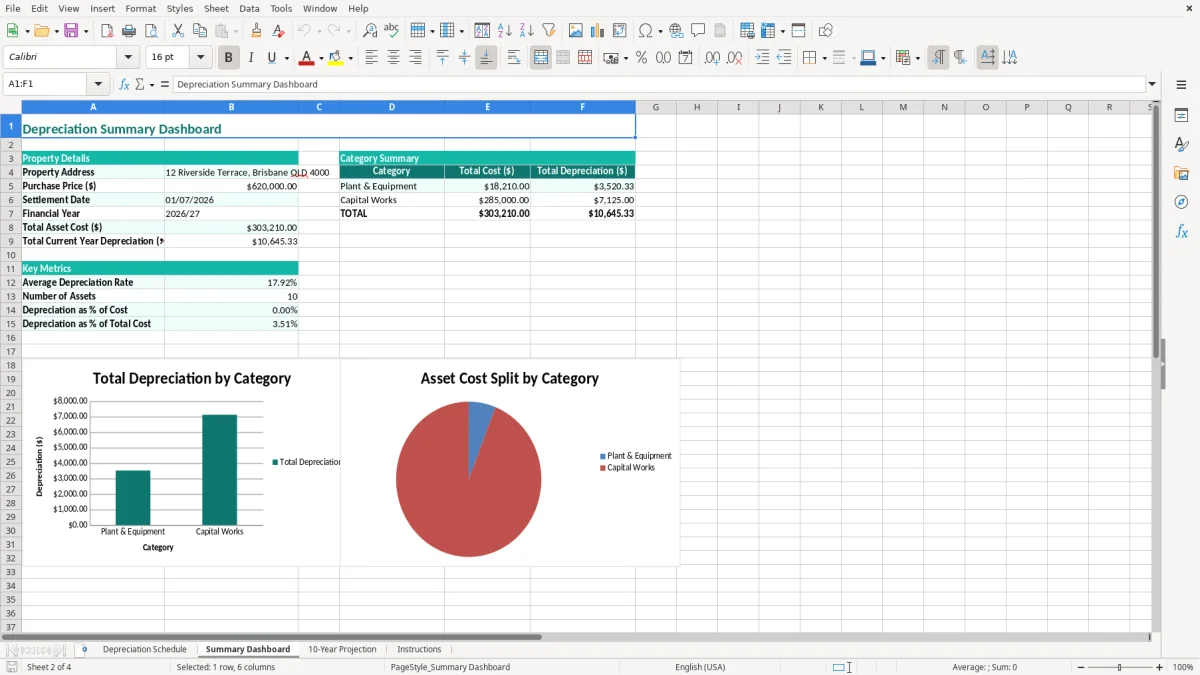The width and height of the screenshot is (1200, 675).
Task: Print the spreadsheet
Action: pyautogui.click(x=129, y=31)
